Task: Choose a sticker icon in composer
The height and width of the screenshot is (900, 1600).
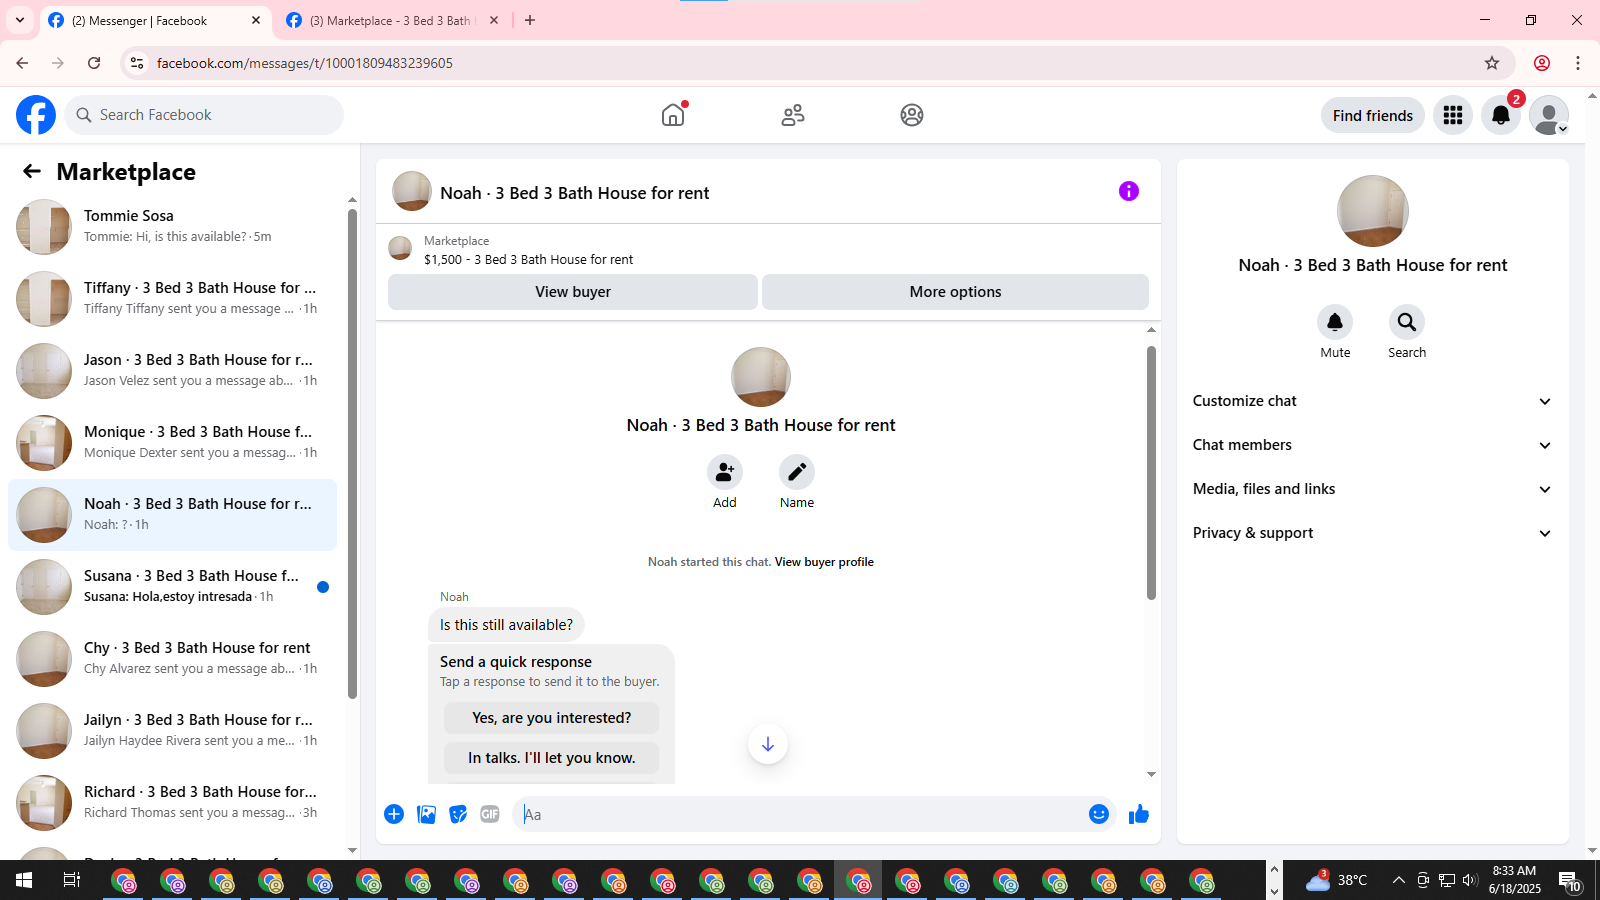Action: pos(458,814)
